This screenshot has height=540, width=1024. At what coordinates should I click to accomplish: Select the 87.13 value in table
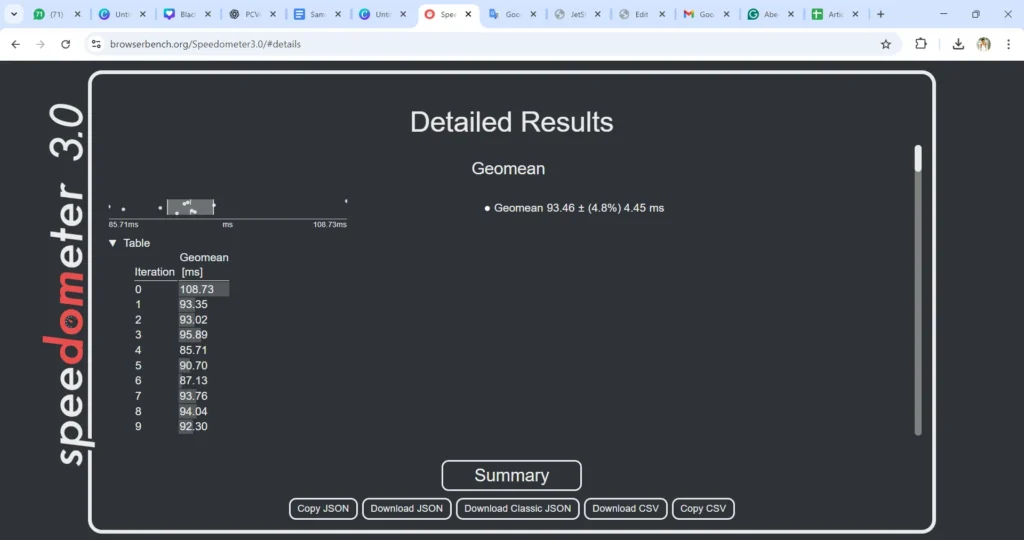click(193, 381)
